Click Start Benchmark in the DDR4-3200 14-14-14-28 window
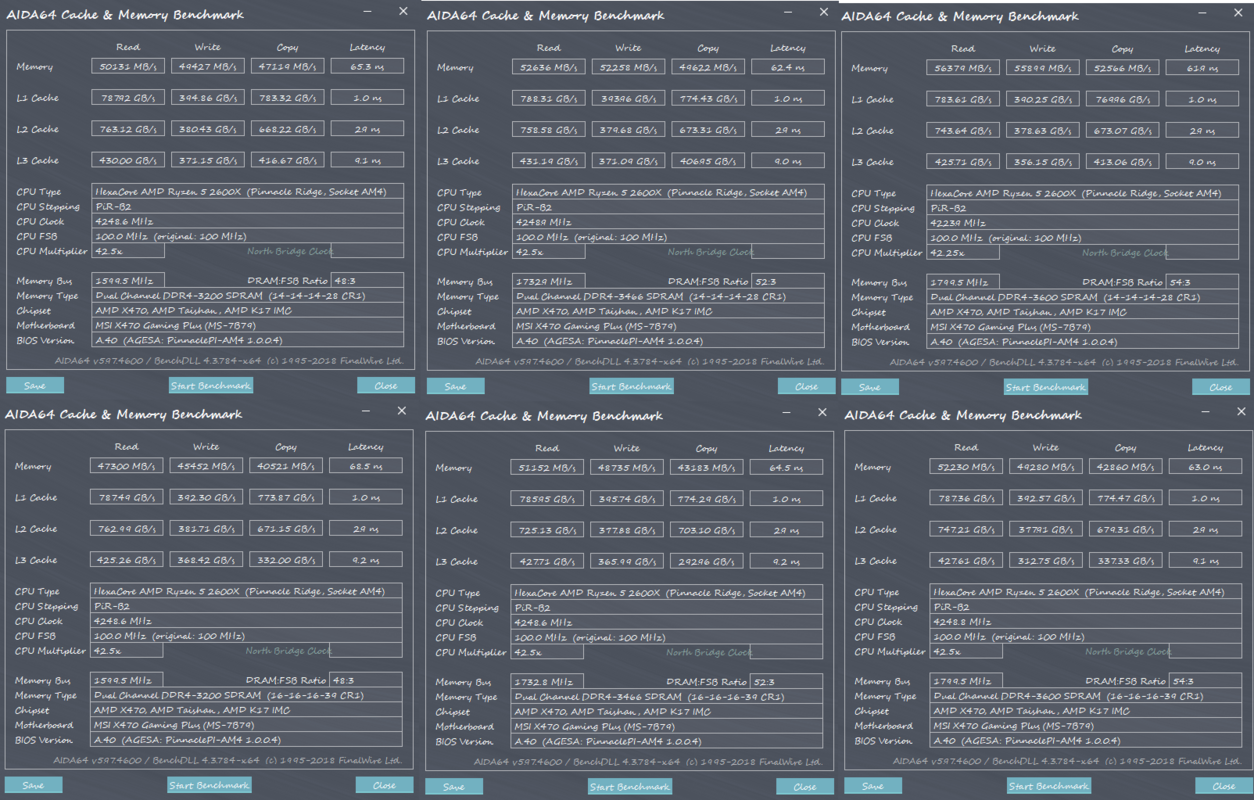1254x800 pixels. pyautogui.click(x=210, y=385)
